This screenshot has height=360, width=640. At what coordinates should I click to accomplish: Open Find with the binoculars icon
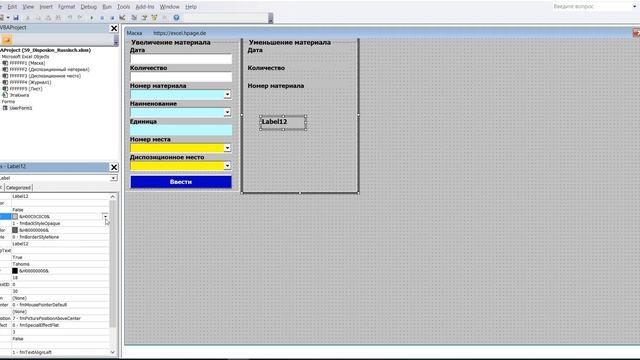(x=58, y=18)
